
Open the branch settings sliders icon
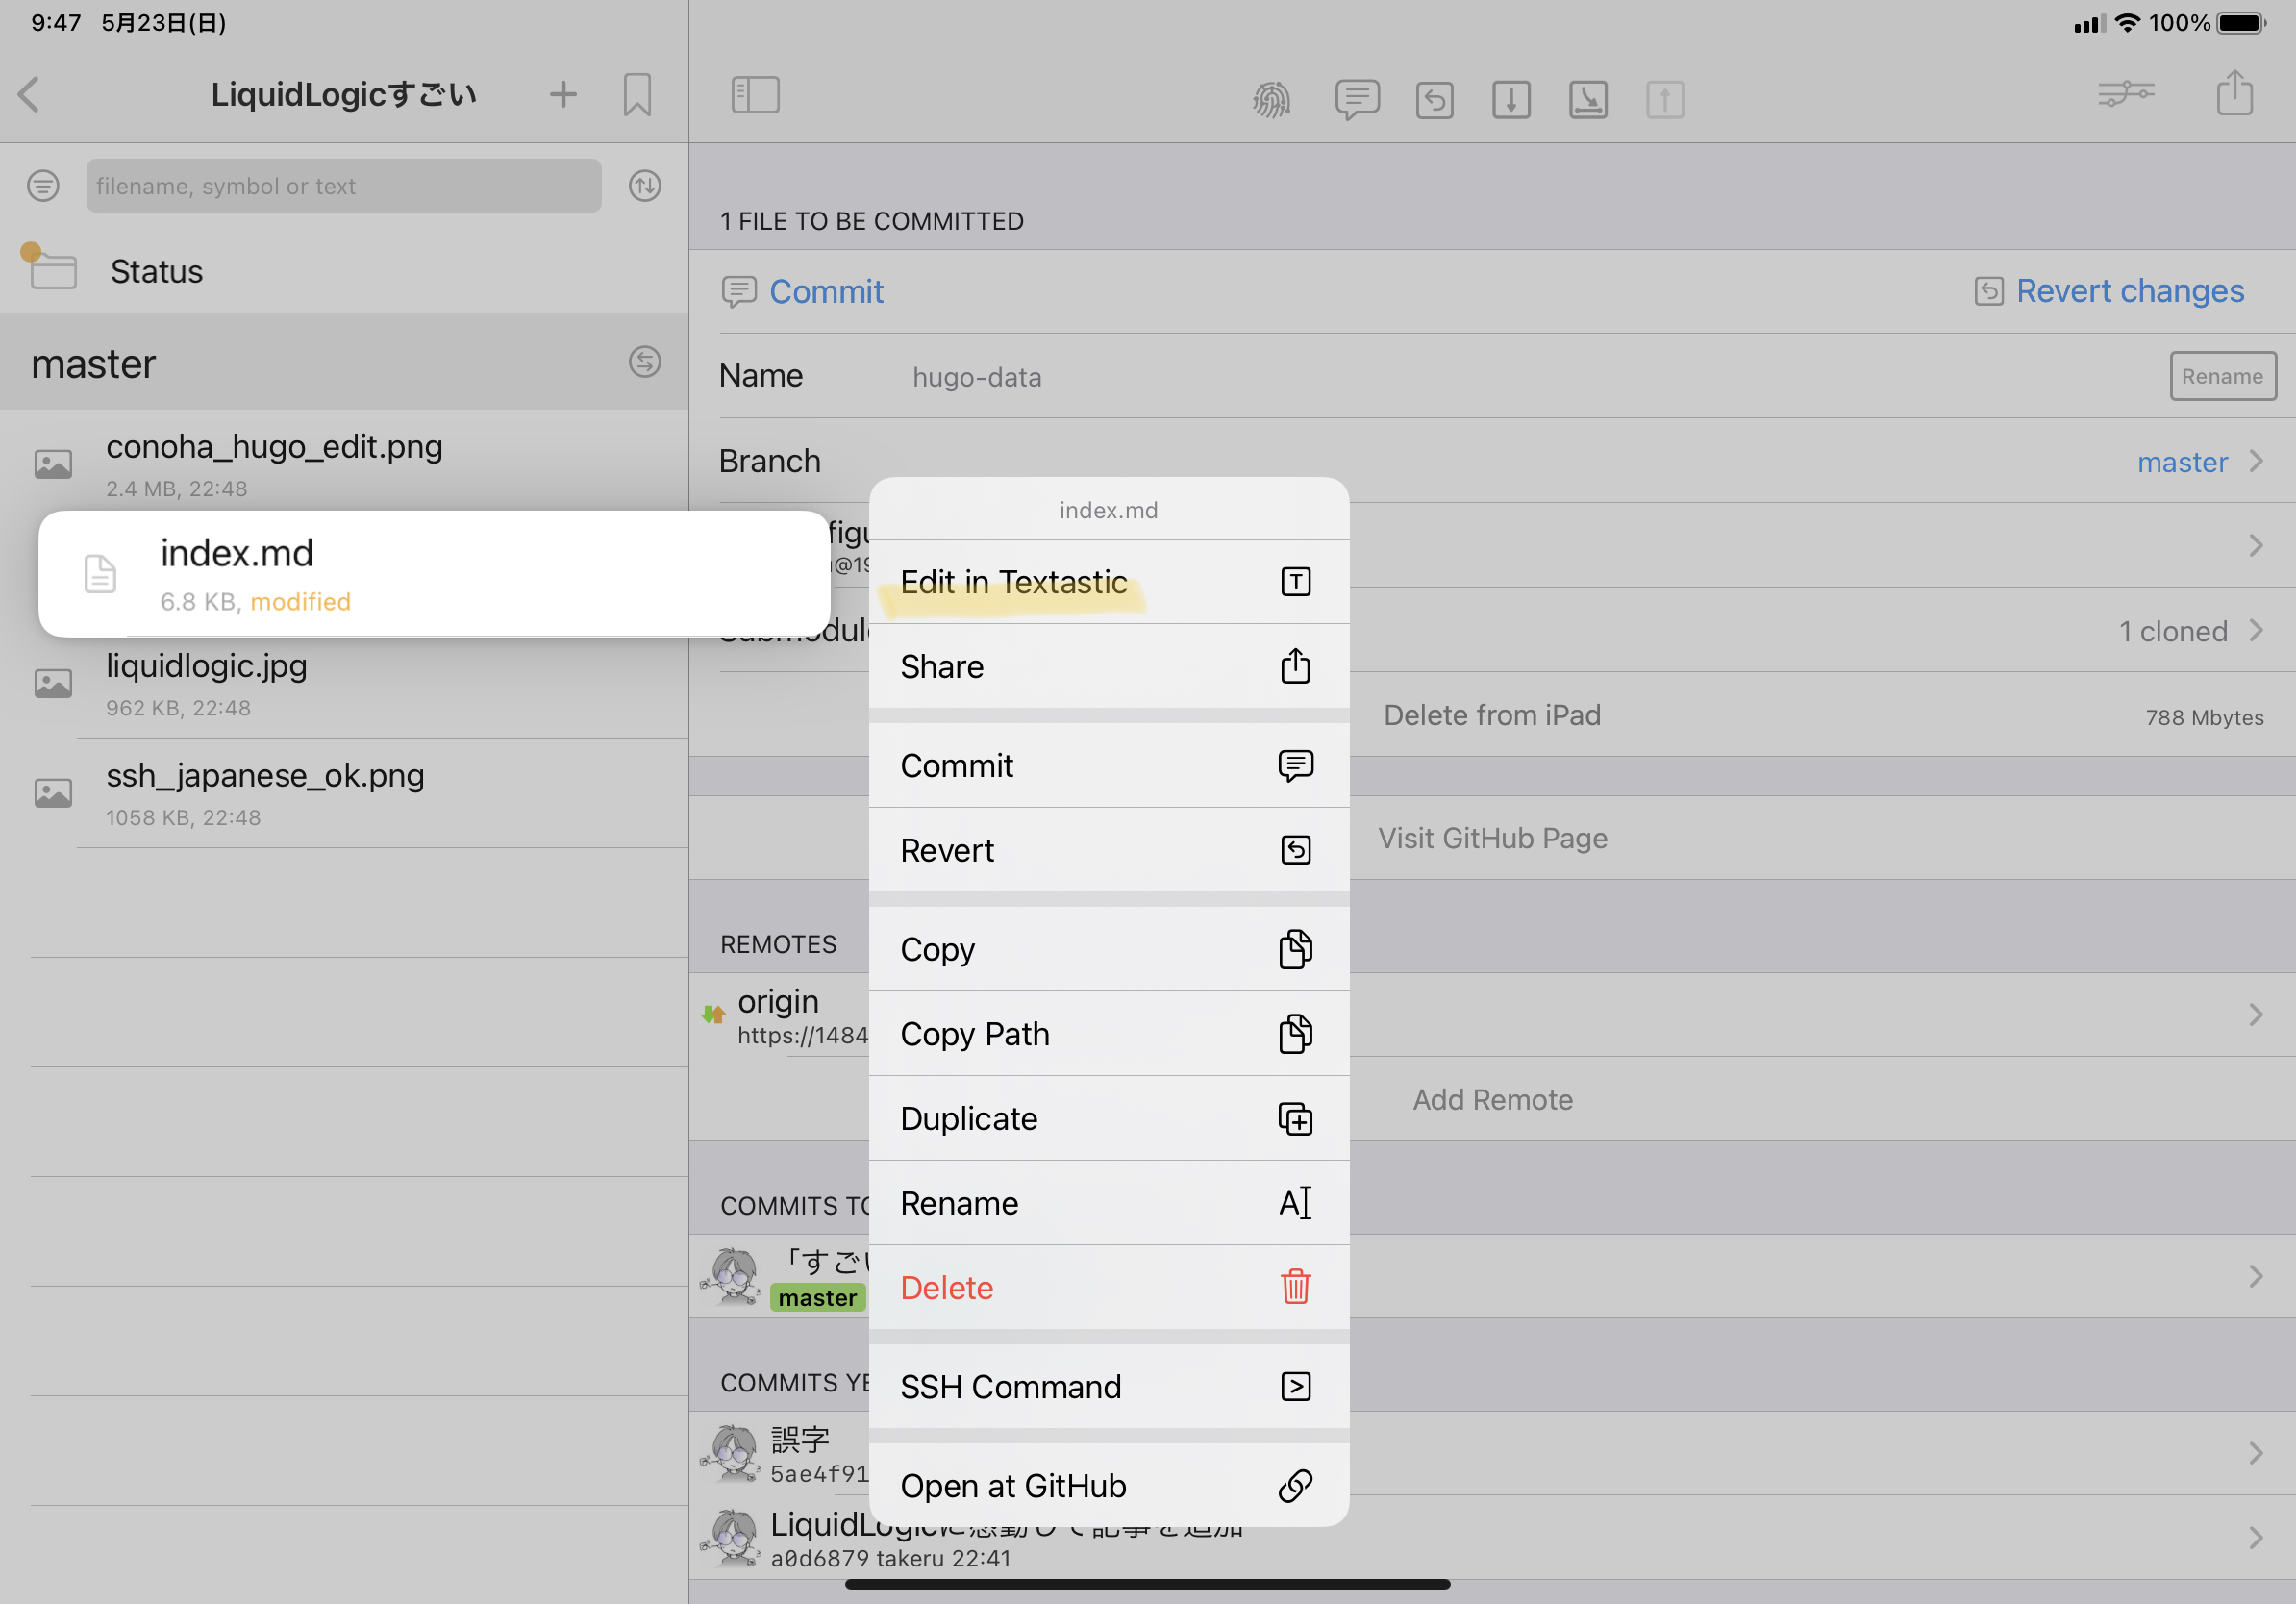tap(2125, 94)
